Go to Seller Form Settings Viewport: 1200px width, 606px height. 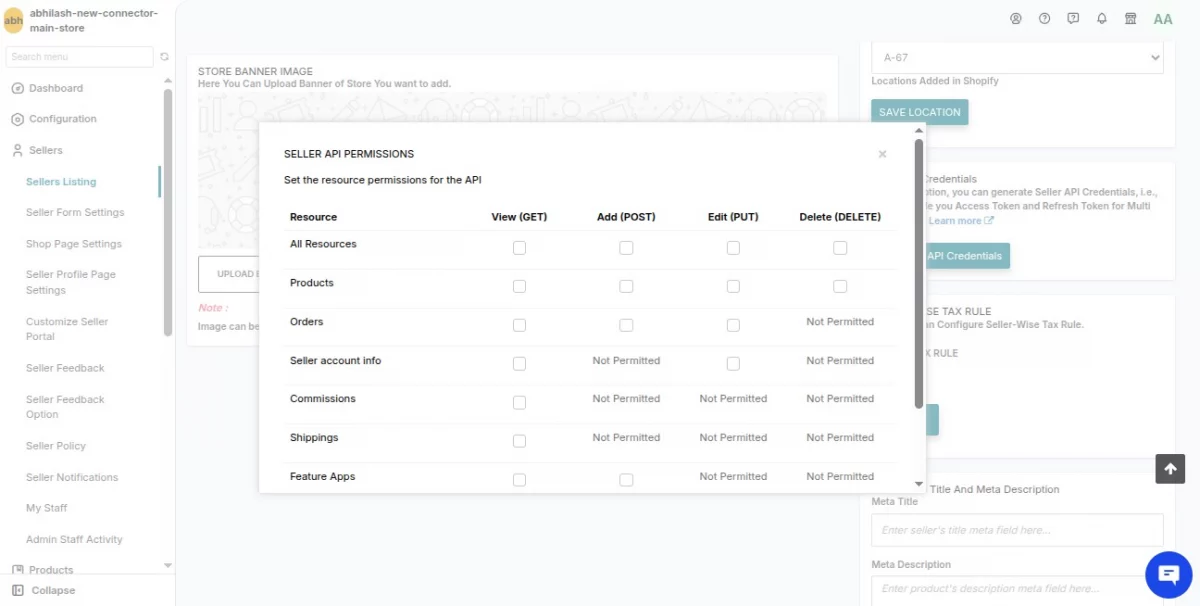tap(75, 213)
